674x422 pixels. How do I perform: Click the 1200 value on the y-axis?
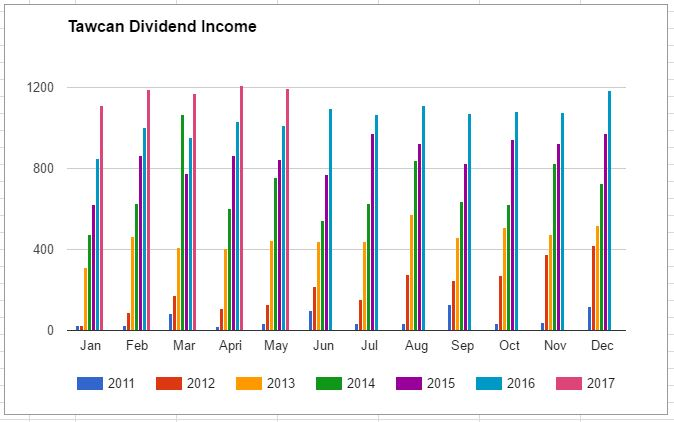(x=41, y=88)
